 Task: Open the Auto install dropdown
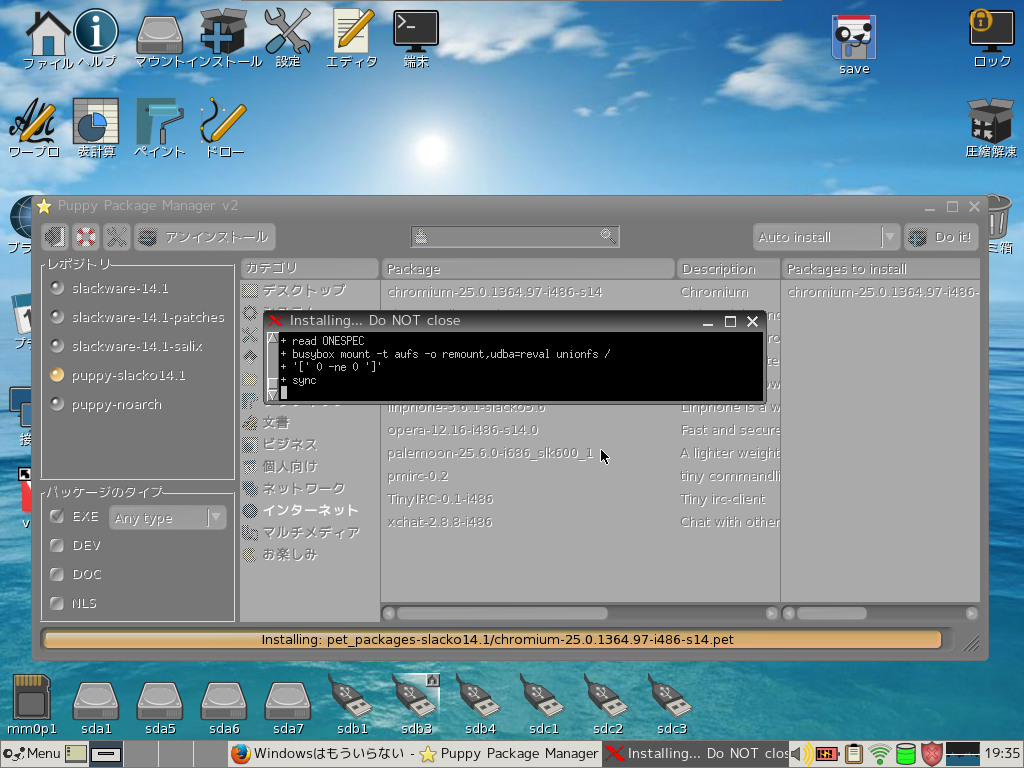click(x=826, y=236)
